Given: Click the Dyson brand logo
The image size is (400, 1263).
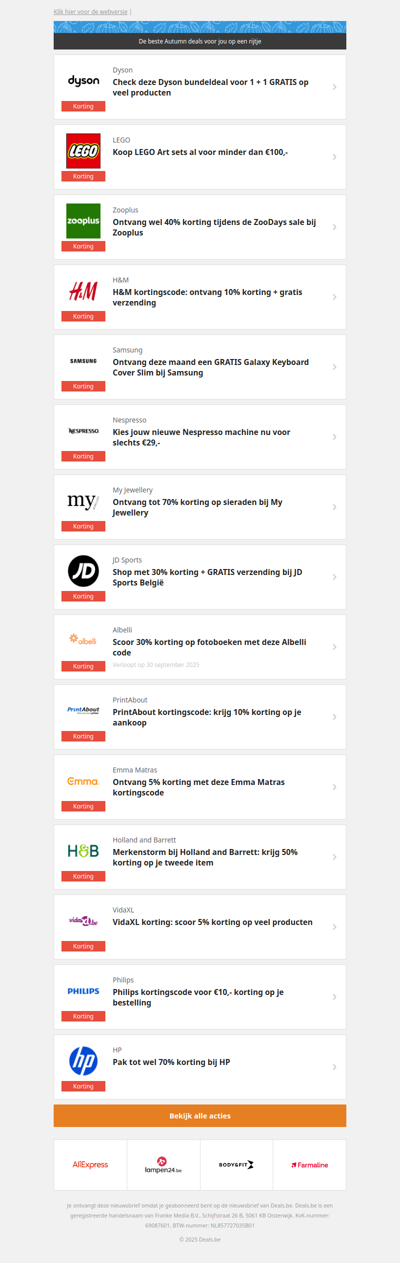Looking at the screenshot, I should click(x=83, y=81).
